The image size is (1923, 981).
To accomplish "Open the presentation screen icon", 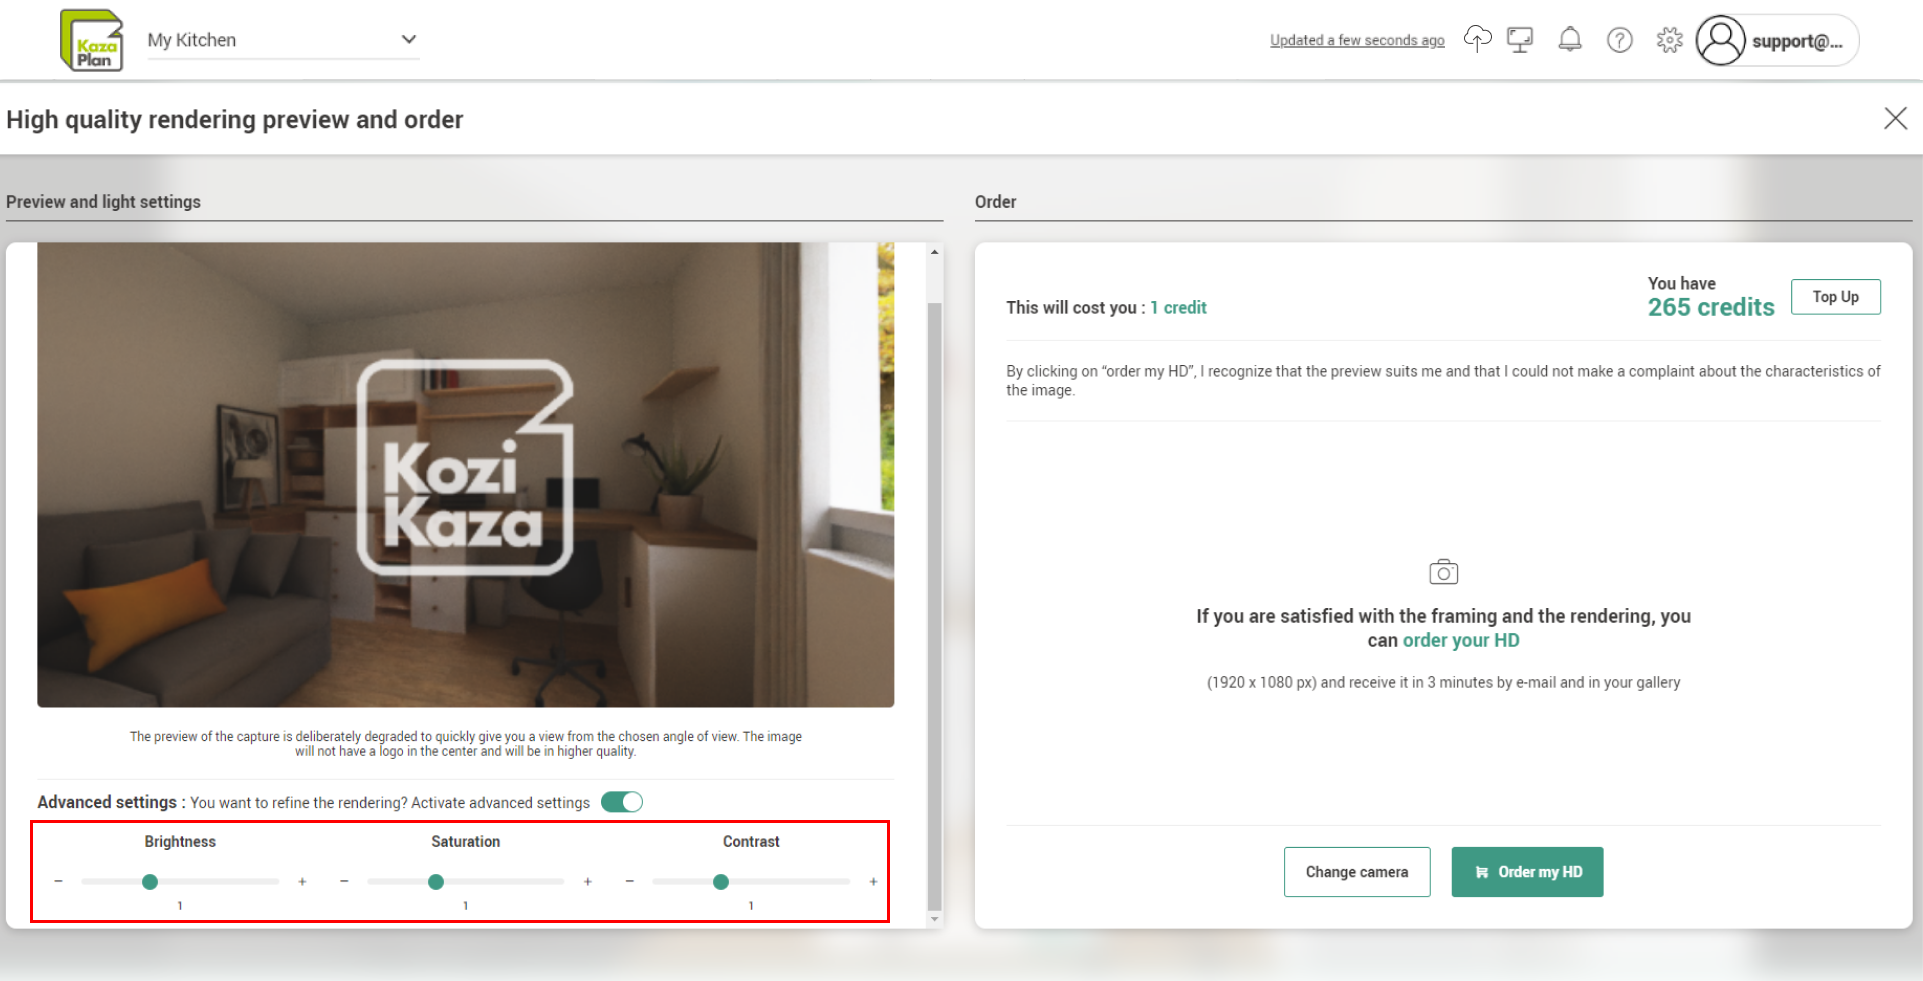I will click(x=1520, y=40).
